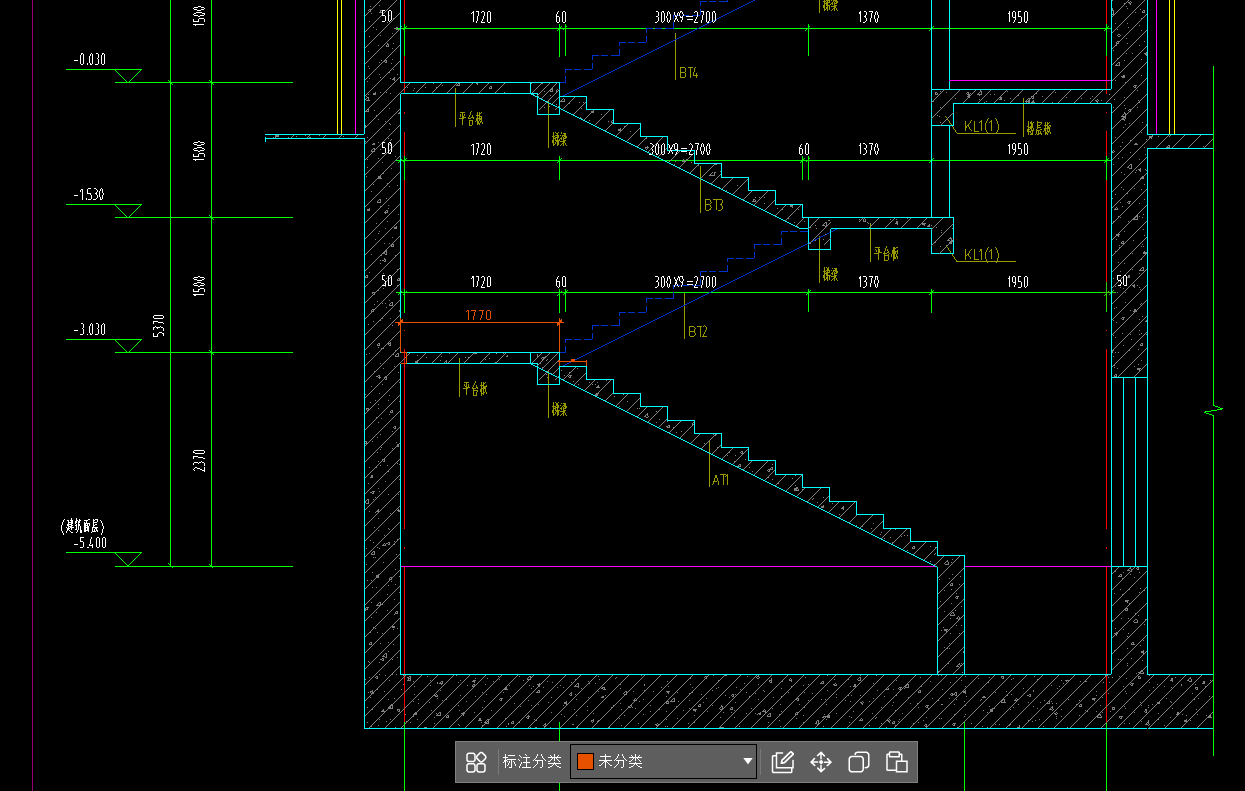Click the edit annotation pencil icon

click(x=783, y=762)
